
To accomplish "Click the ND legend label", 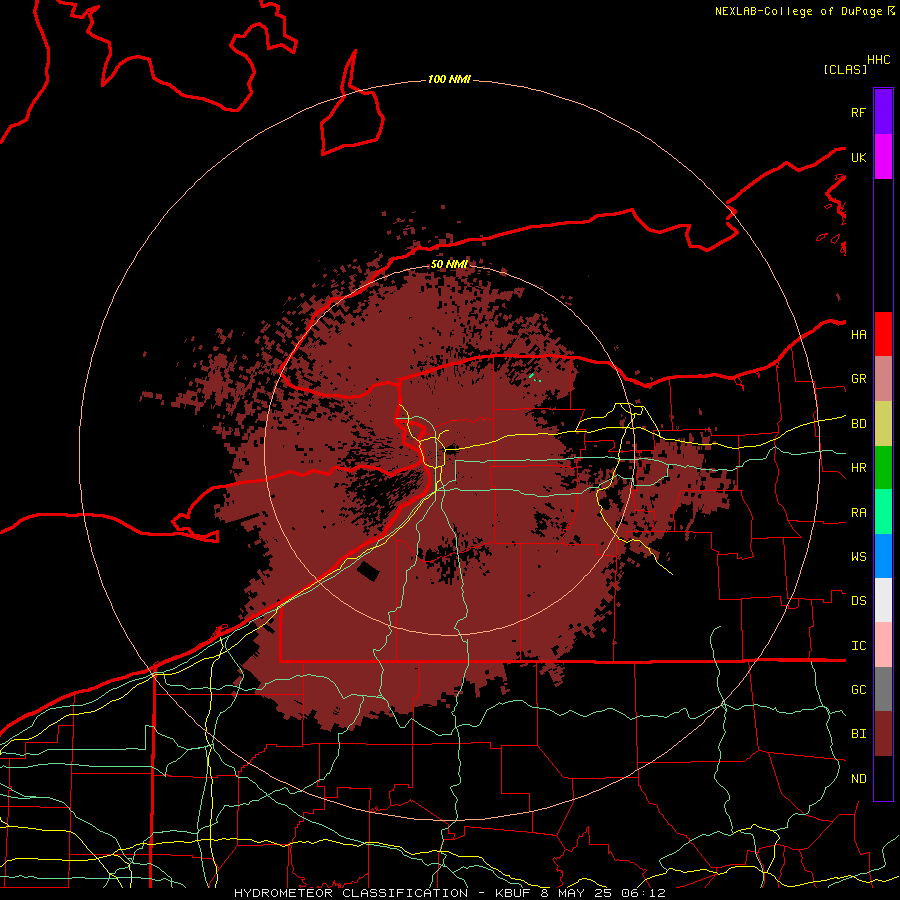I will point(858,778).
